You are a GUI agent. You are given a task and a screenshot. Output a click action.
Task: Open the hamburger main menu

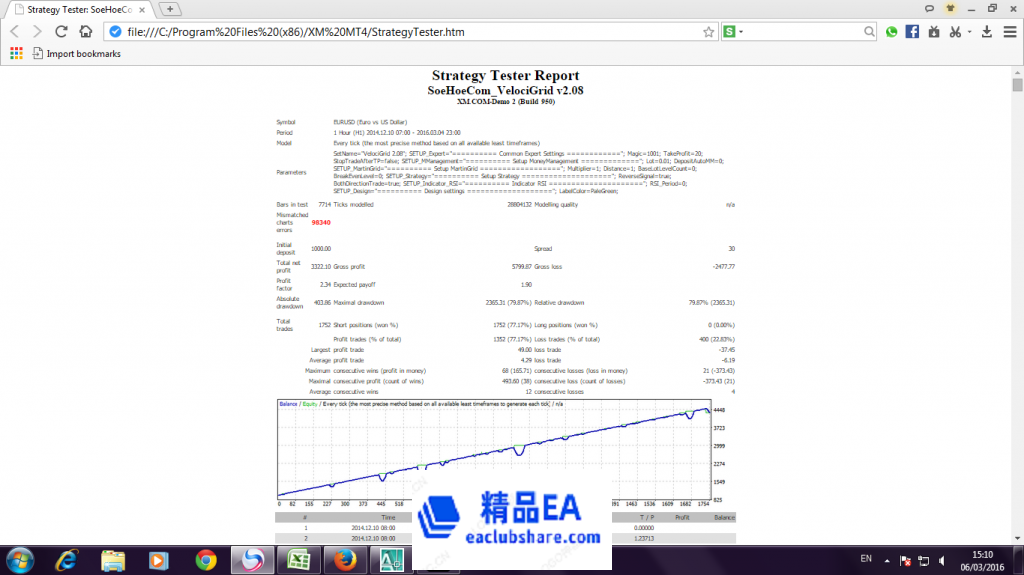click(x=1008, y=32)
